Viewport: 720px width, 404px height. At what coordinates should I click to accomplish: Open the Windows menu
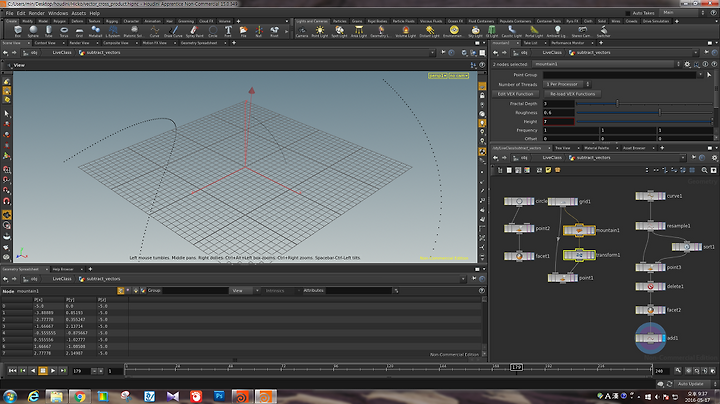(x=58, y=13)
